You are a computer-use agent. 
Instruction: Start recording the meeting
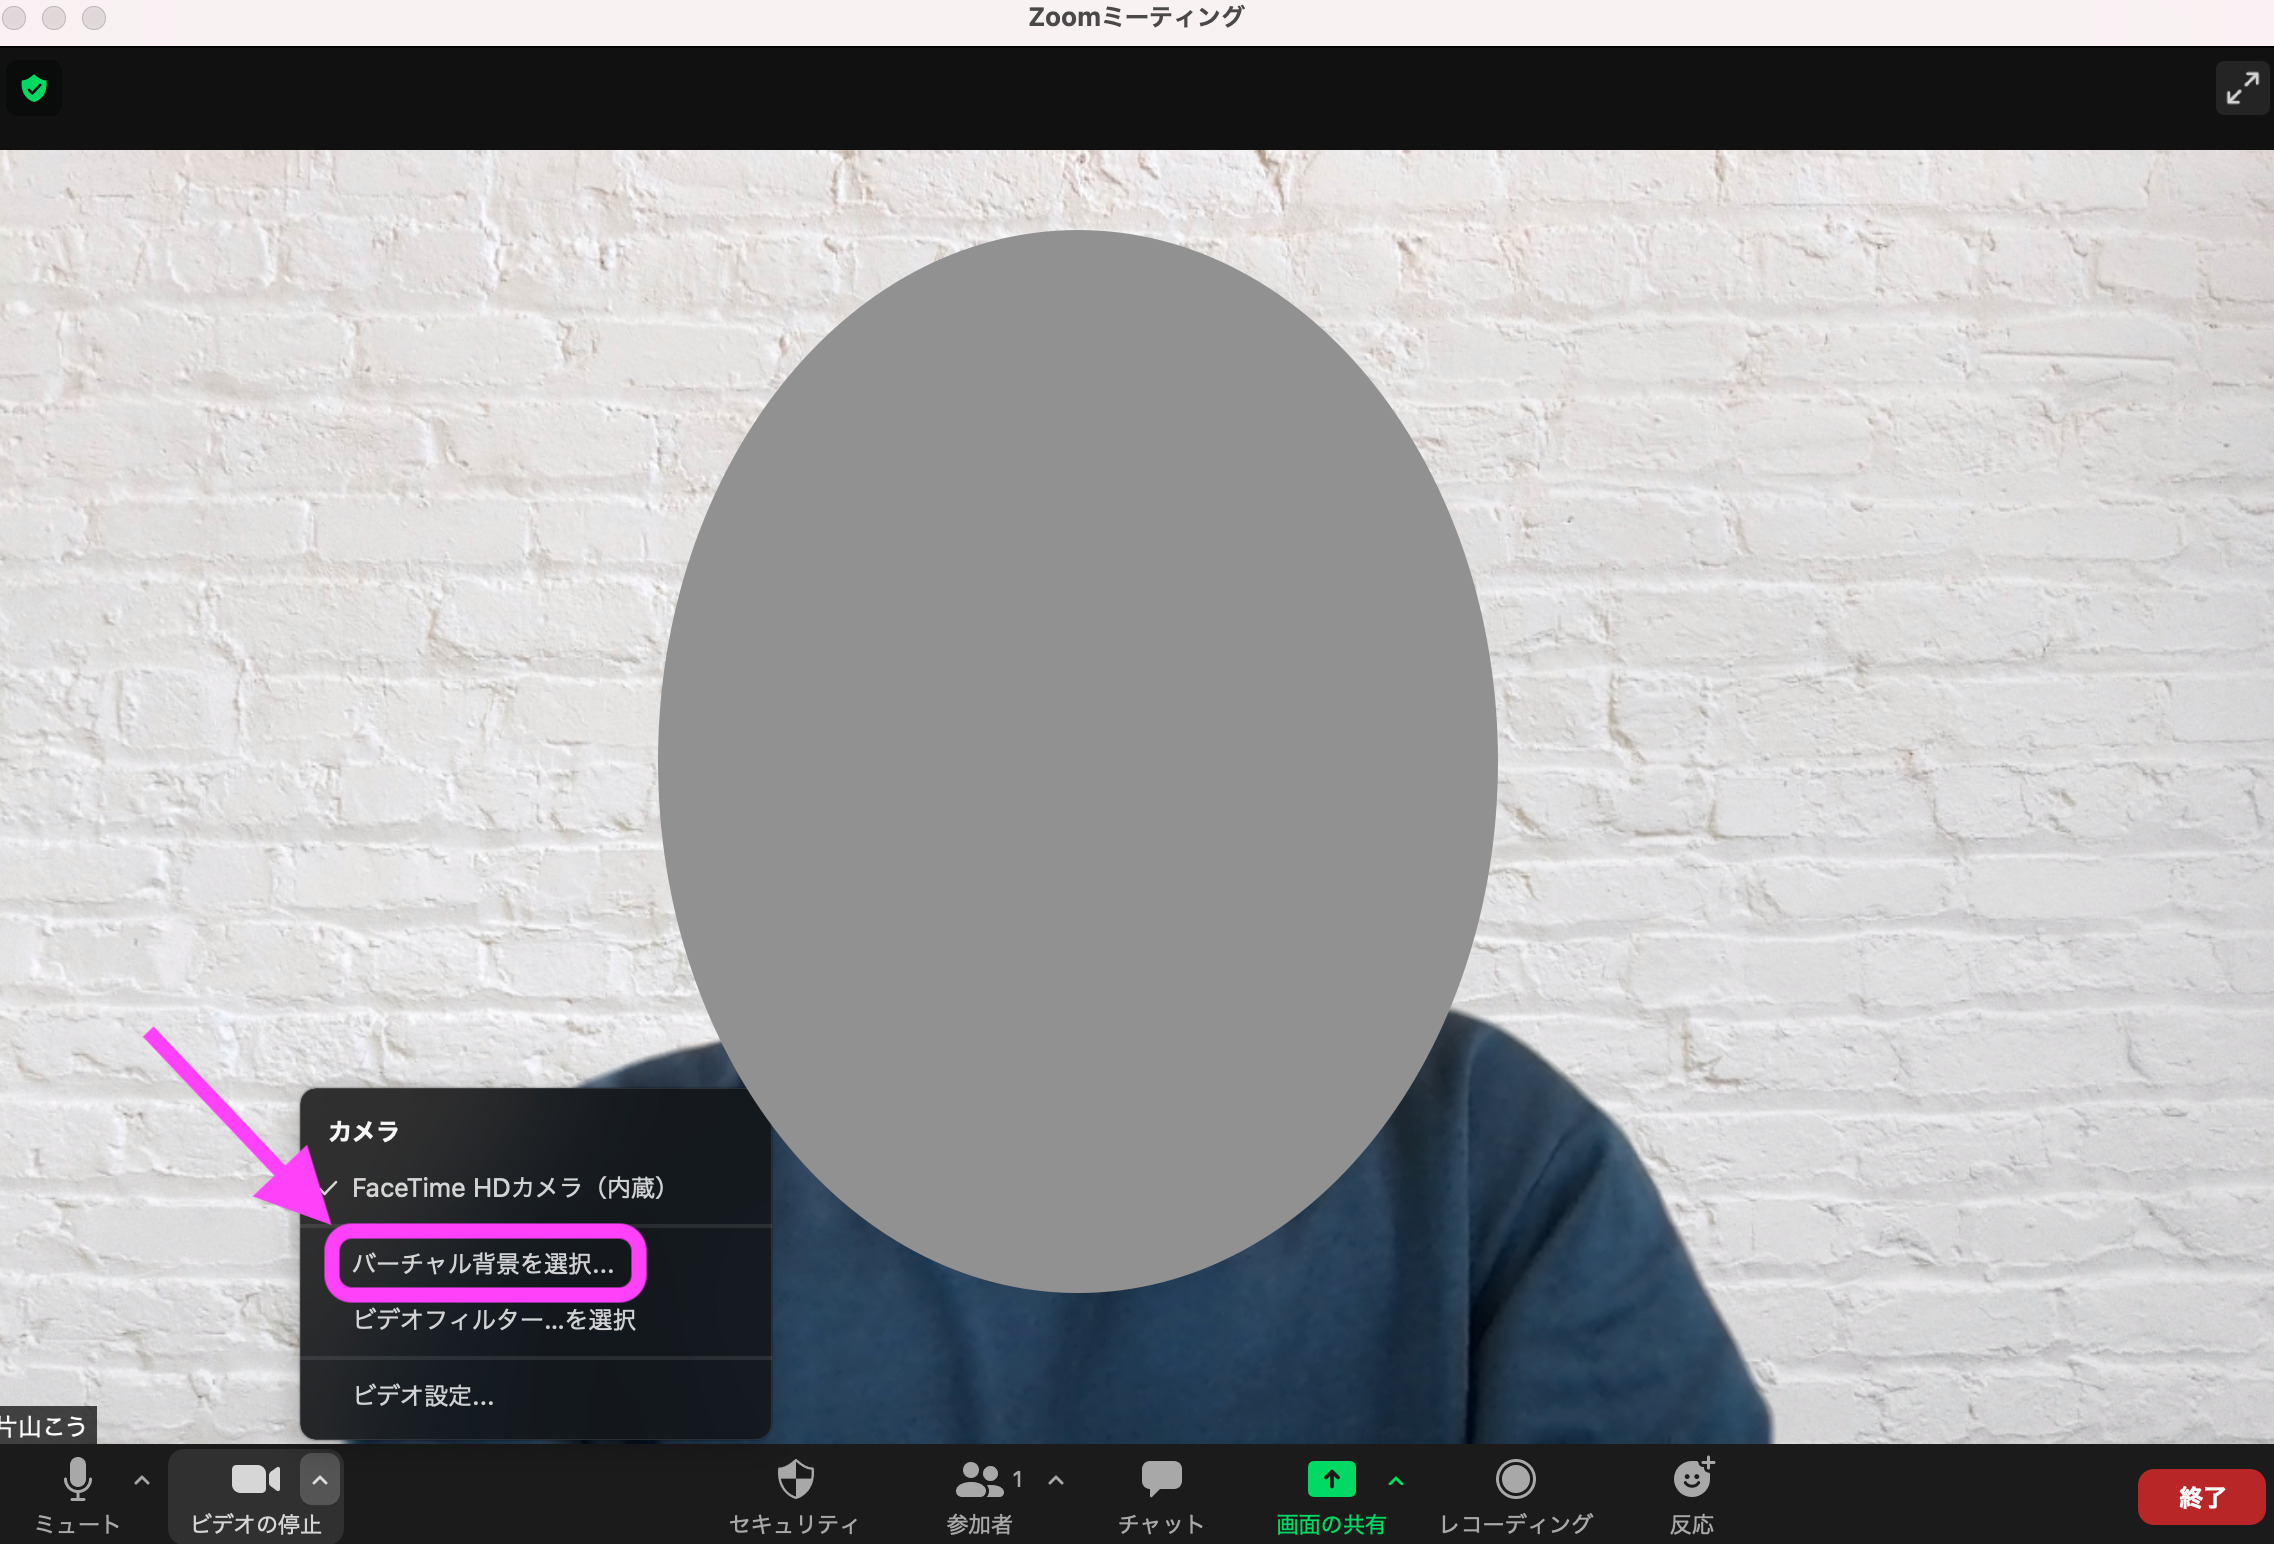tap(1516, 1496)
